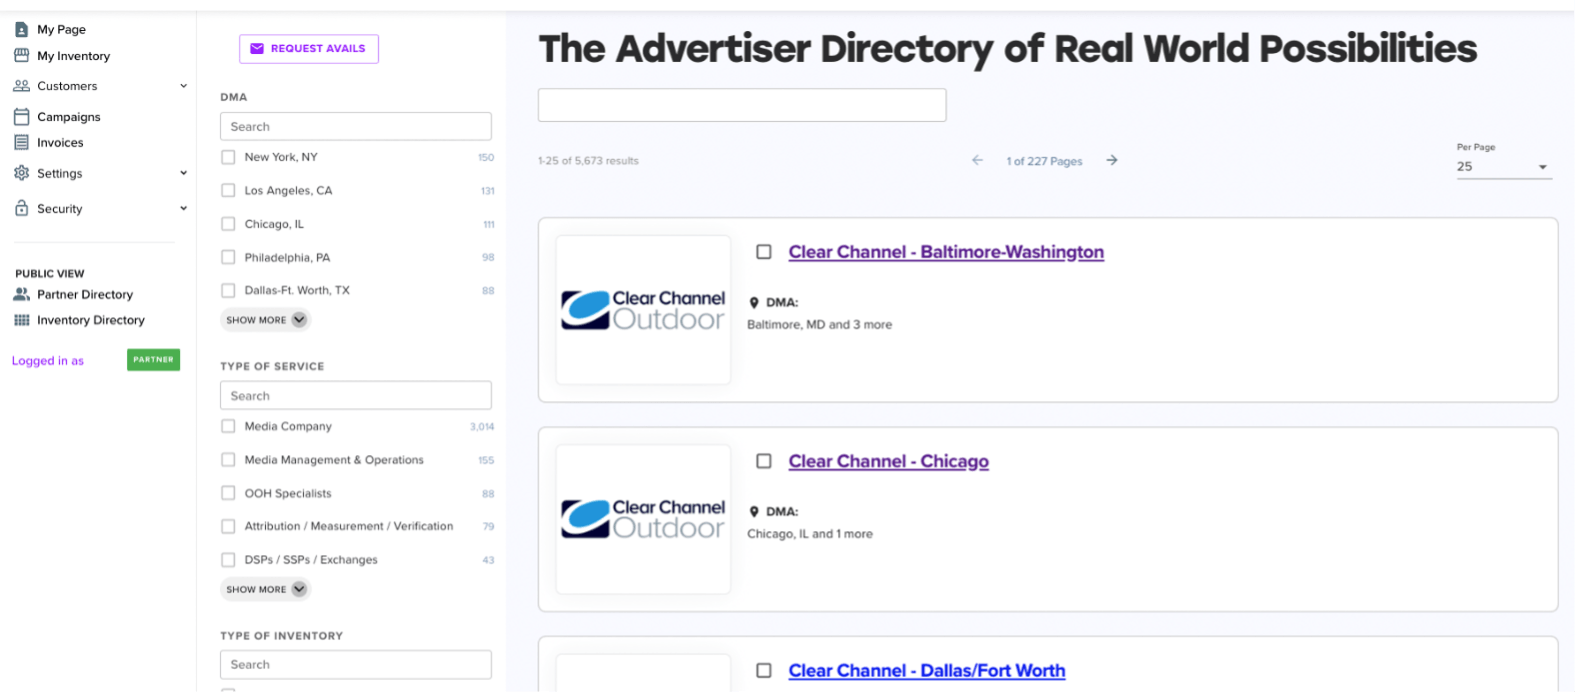Click the Clear Channel Outdoor logo for Chicago

(643, 519)
